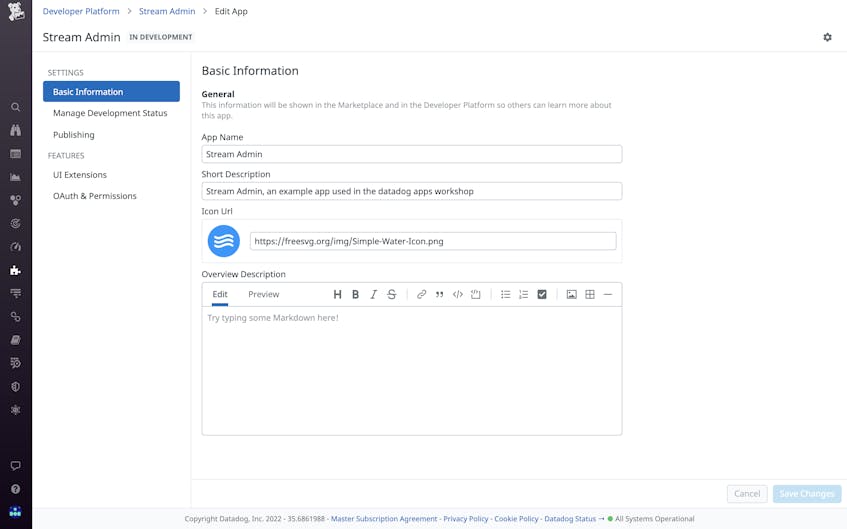This screenshot has height=529, width=847.
Task: Insert an image into the description
Action: [572, 294]
